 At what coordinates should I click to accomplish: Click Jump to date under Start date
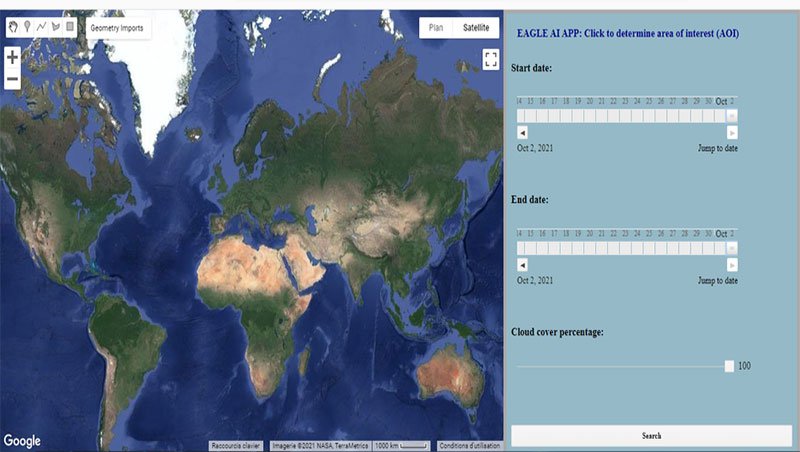click(x=717, y=148)
